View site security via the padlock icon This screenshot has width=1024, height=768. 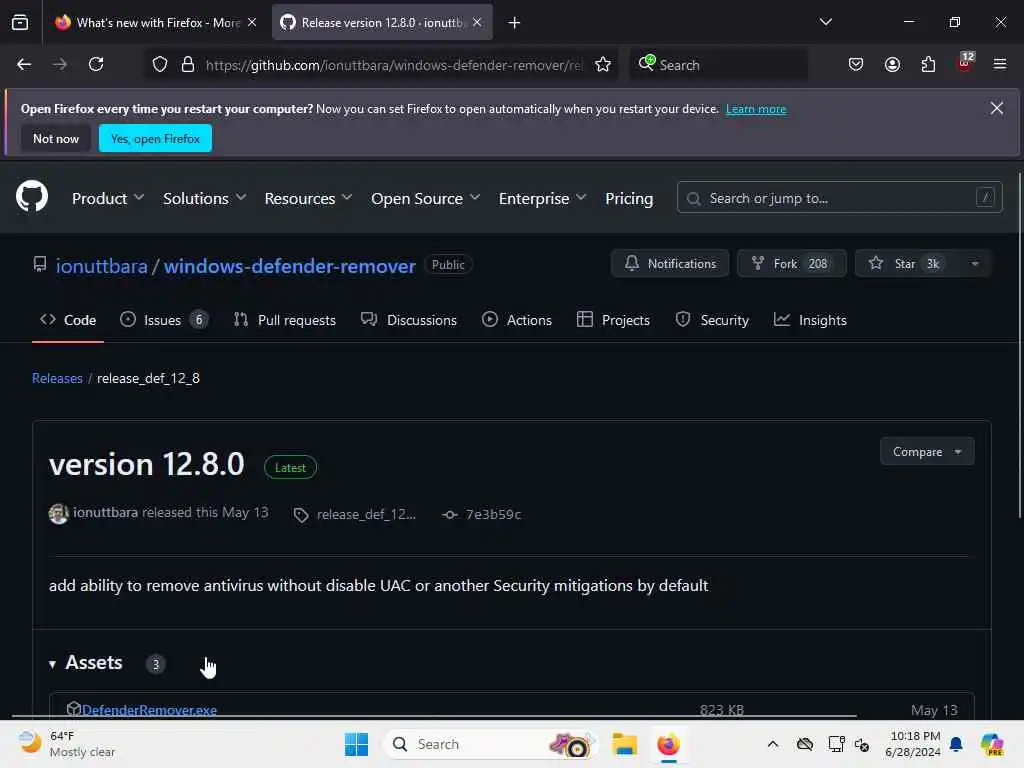(x=188, y=64)
